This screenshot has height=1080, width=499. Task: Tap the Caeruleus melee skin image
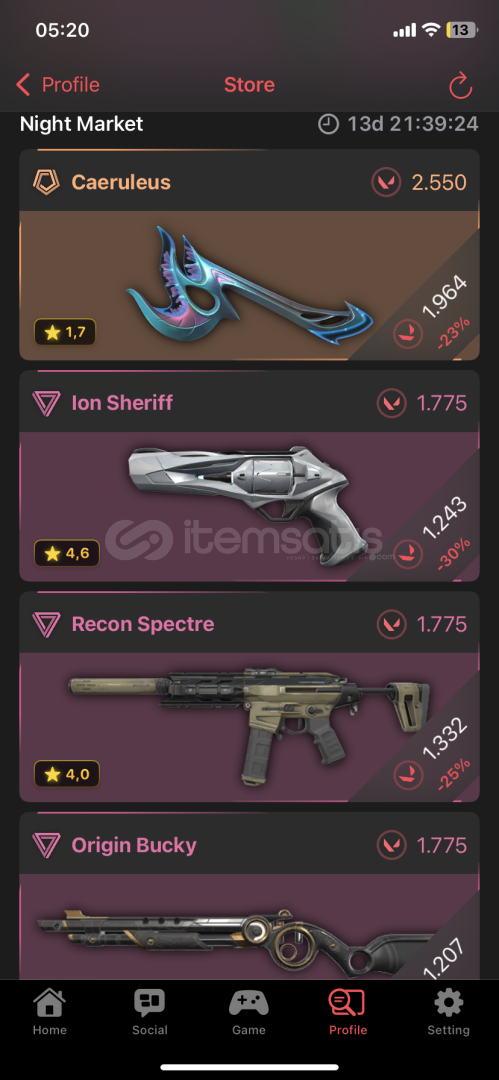[x=249, y=285]
